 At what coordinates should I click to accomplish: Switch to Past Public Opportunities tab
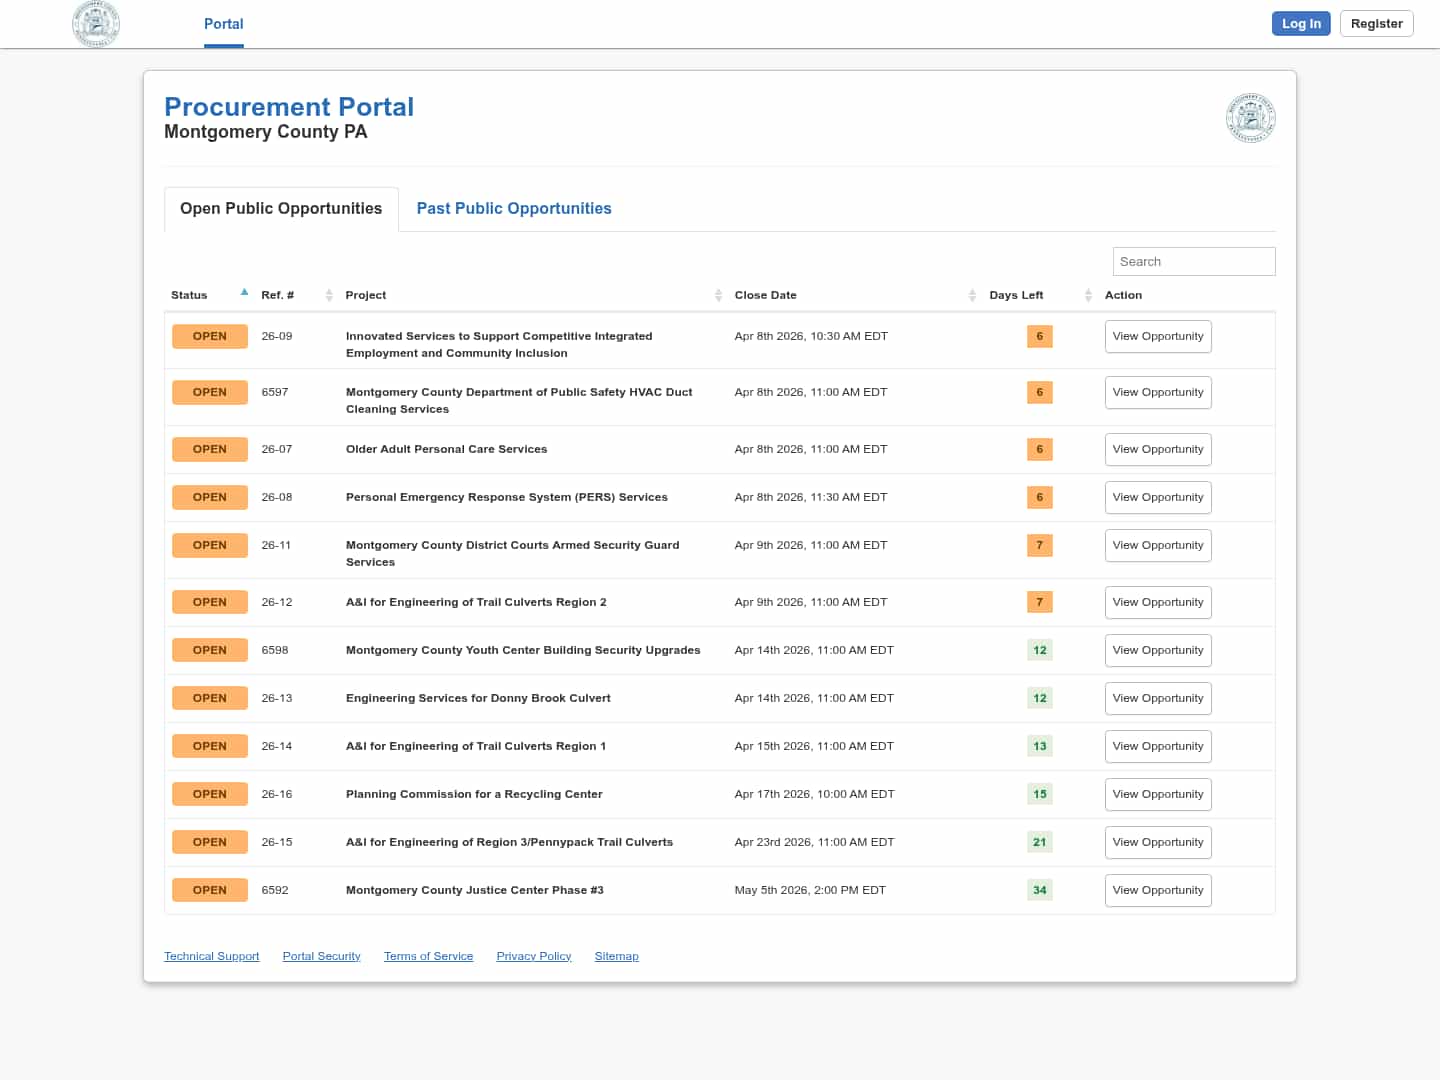pos(513,208)
